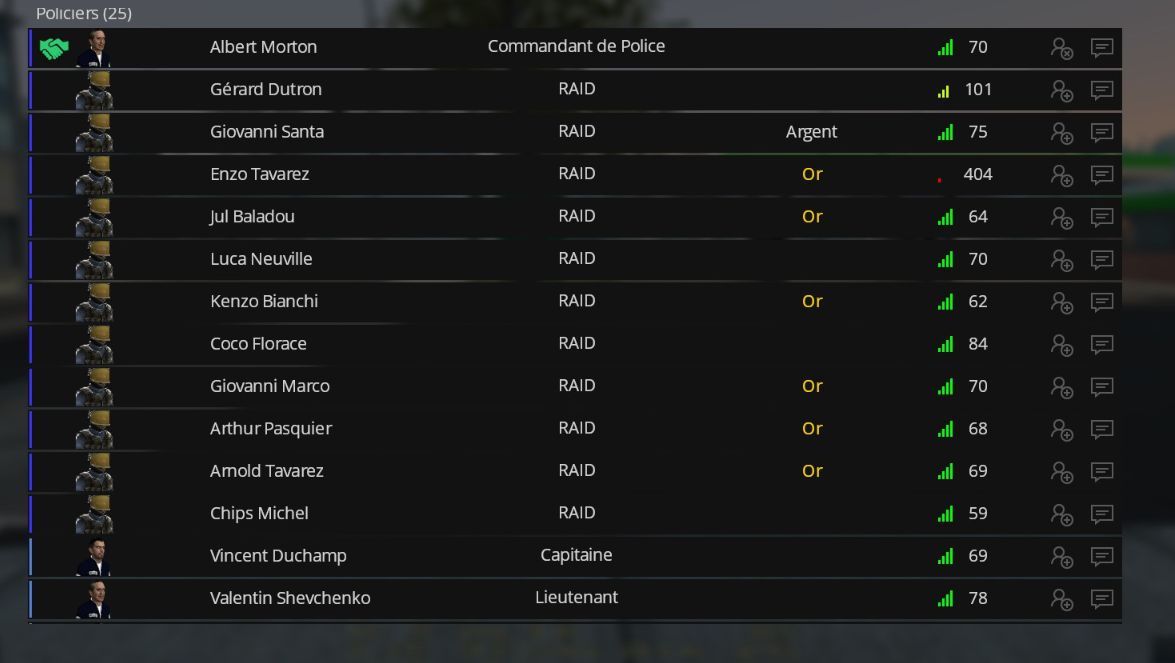Click the Or rank label for Enzo Tavarez
The width and height of the screenshot is (1175, 663).
[x=812, y=174]
